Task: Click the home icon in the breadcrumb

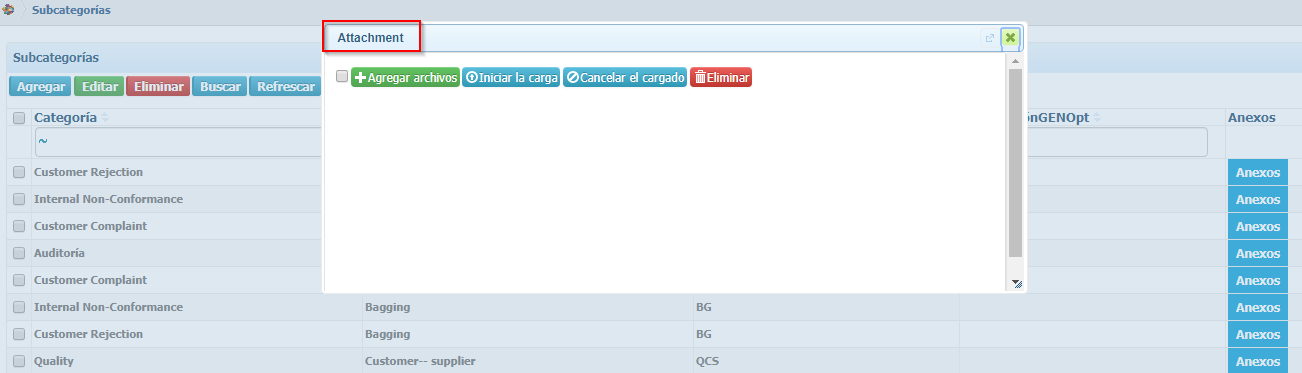Action: click(x=8, y=10)
